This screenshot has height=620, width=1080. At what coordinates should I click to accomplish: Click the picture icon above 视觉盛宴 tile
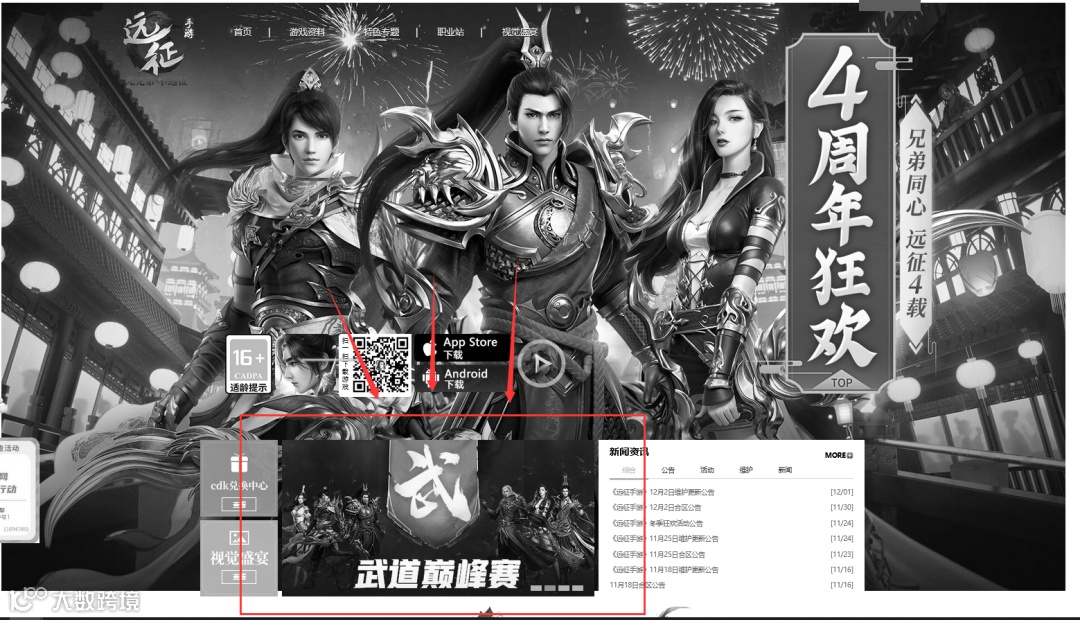(239, 537)
